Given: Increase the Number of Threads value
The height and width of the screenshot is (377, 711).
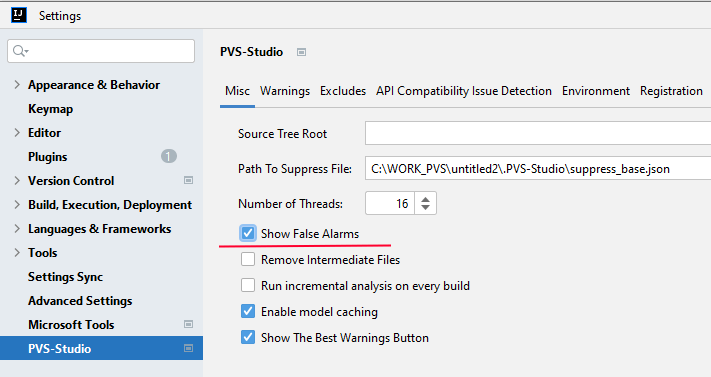Looking at the screenshot, I should (425, 199).
